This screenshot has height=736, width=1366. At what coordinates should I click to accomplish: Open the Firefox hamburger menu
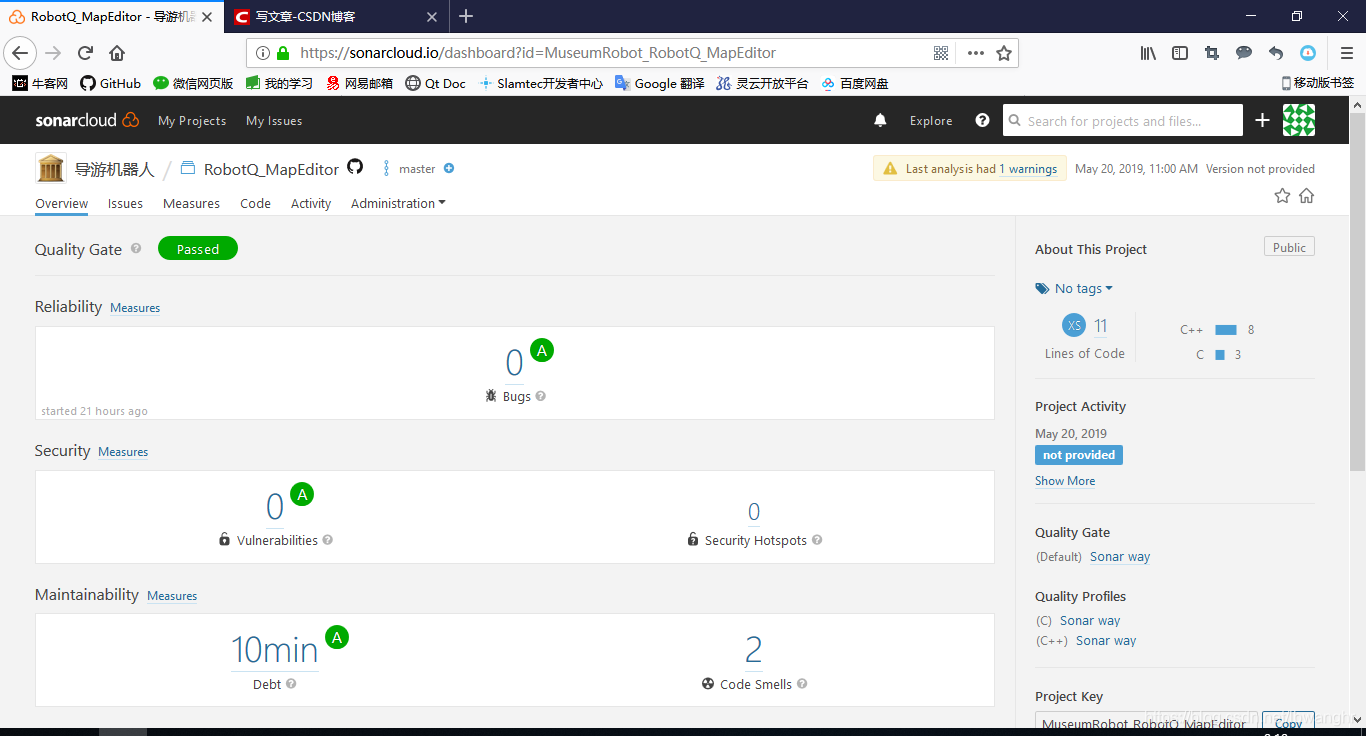(x=1346, y=53)
